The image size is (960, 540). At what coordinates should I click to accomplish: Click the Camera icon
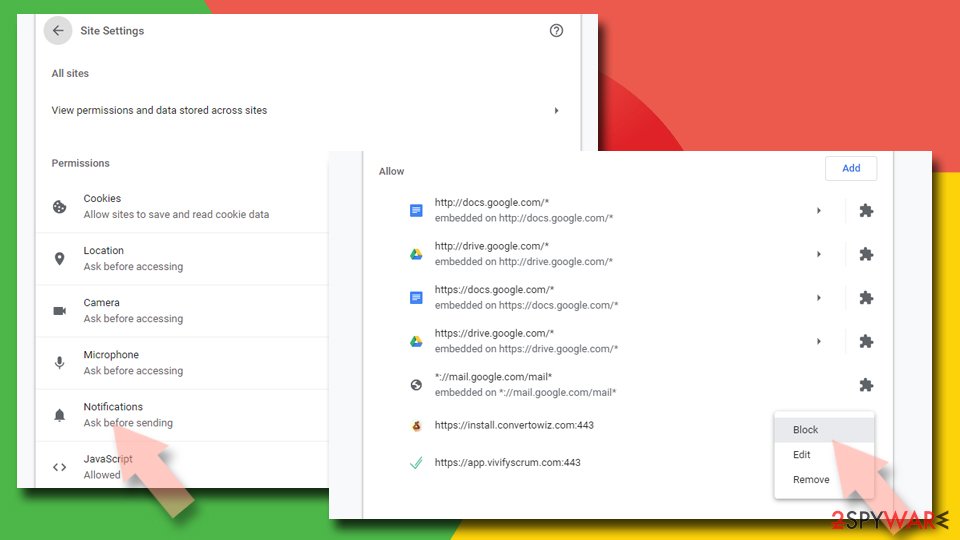[x=59, y=311]
